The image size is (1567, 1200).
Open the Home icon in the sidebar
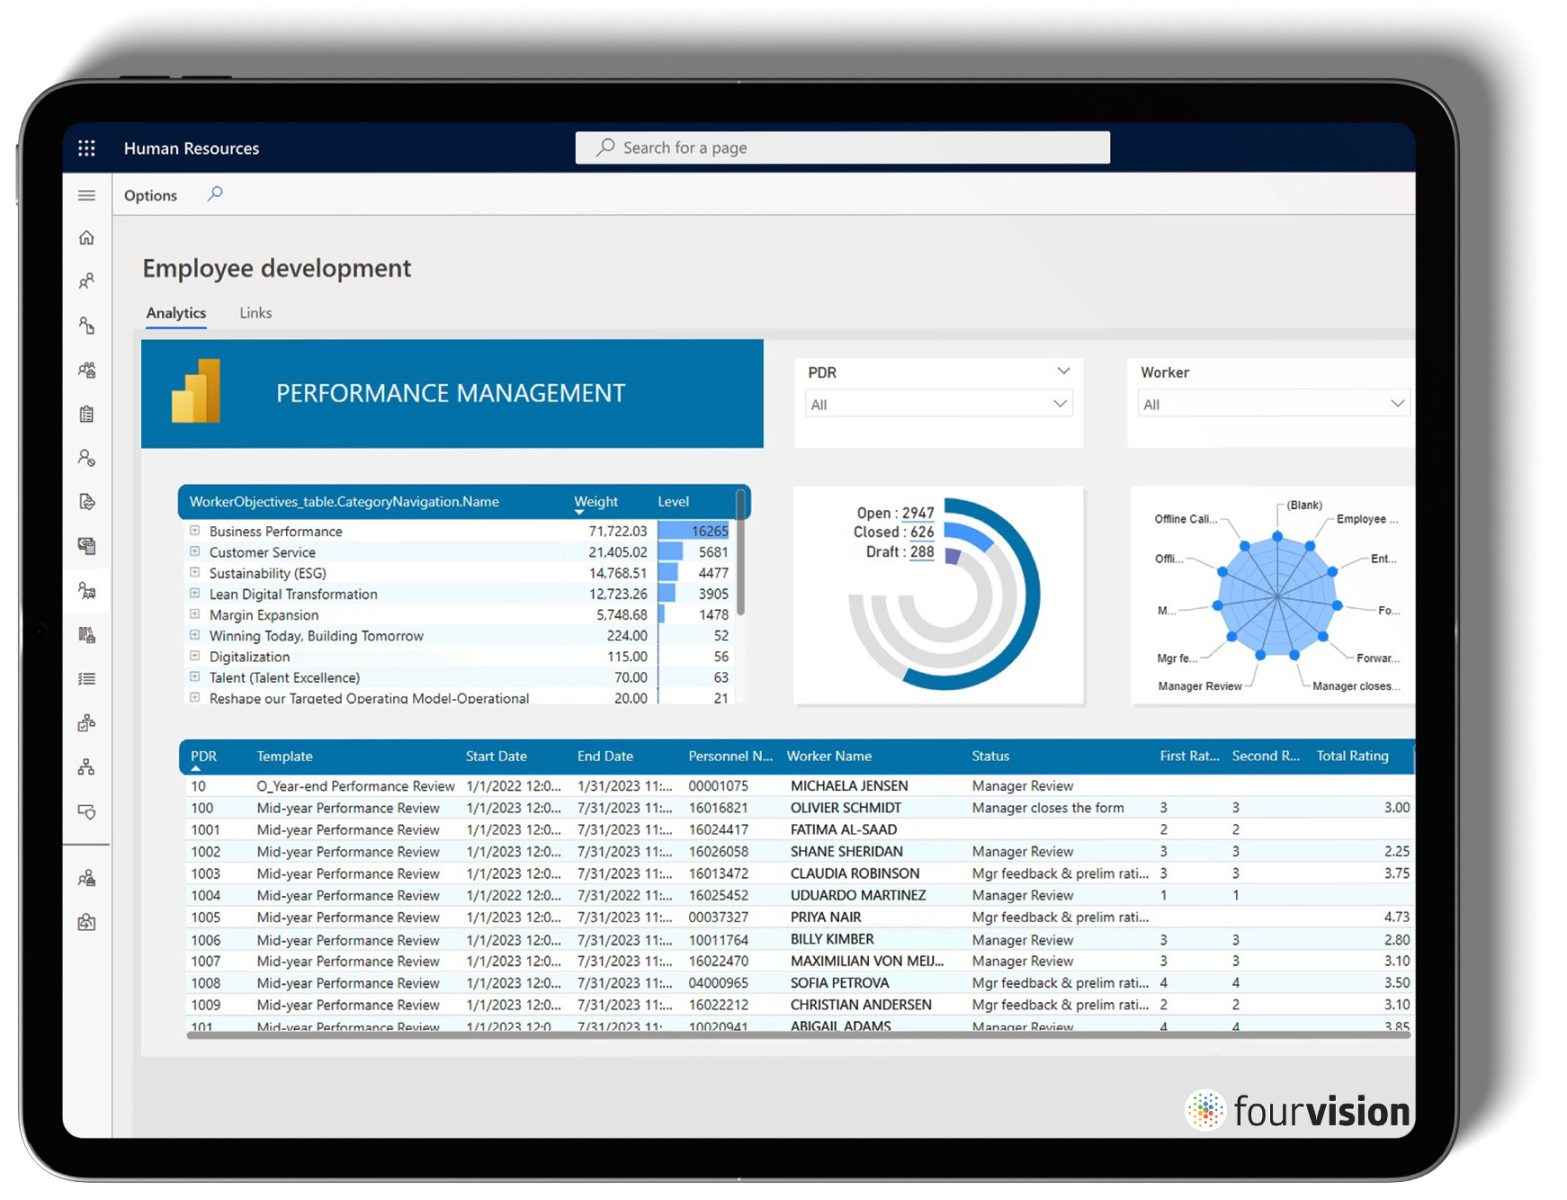coord(87,239)
